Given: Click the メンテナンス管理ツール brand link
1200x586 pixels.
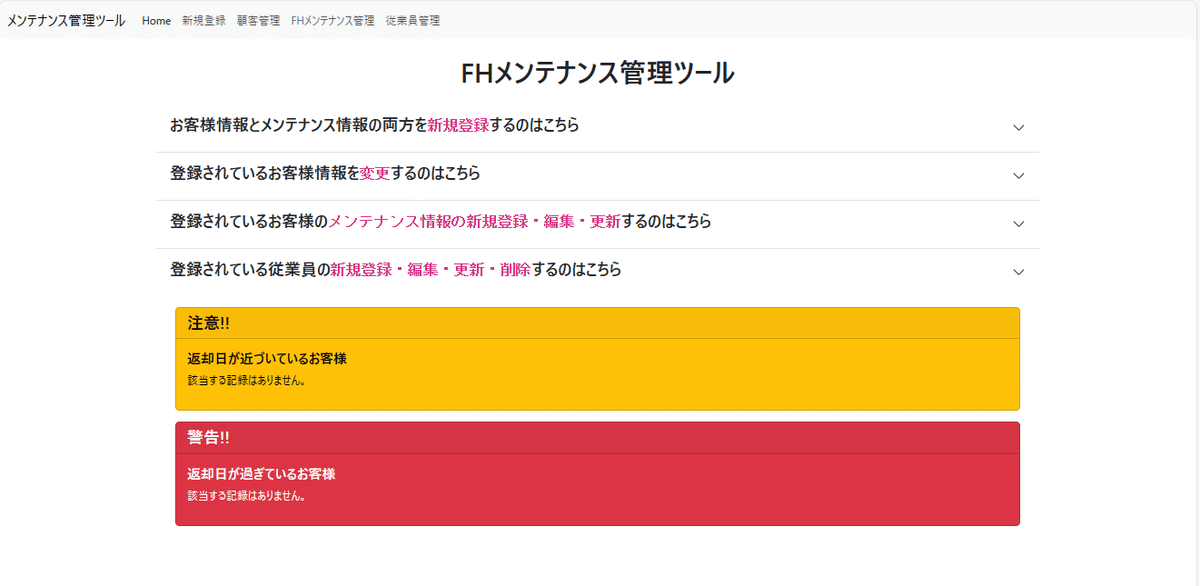Looking at the screenshot, I should (66, 20).
